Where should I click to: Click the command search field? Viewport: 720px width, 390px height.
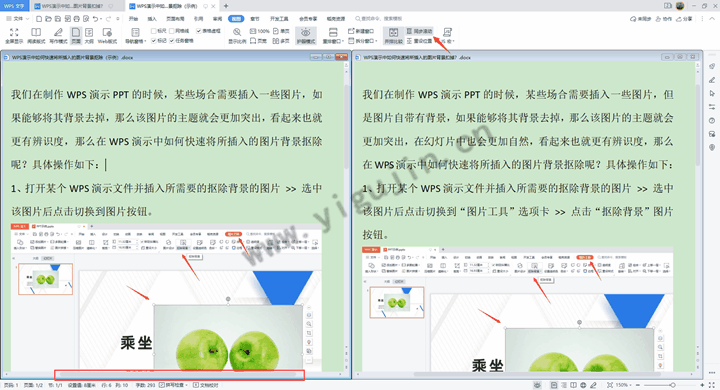(x=379, y=19)
